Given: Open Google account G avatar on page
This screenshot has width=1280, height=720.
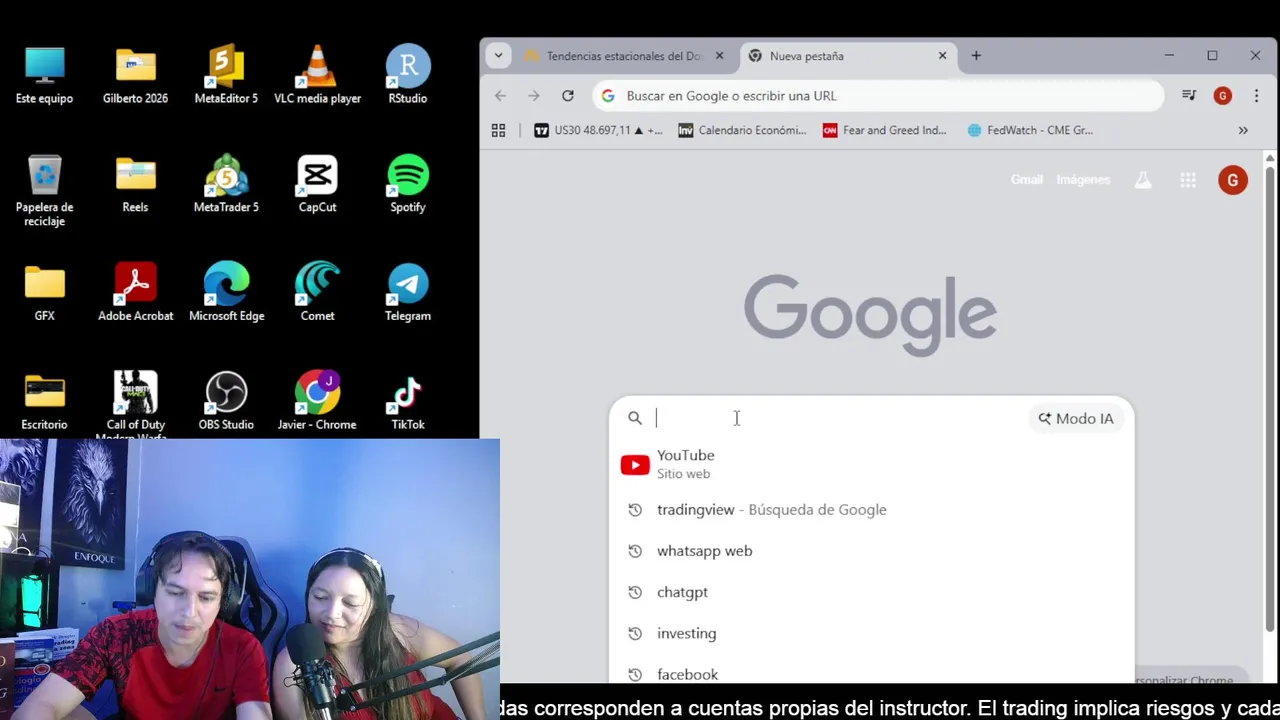Looking at the screenshot, I should pos(1233,180).
